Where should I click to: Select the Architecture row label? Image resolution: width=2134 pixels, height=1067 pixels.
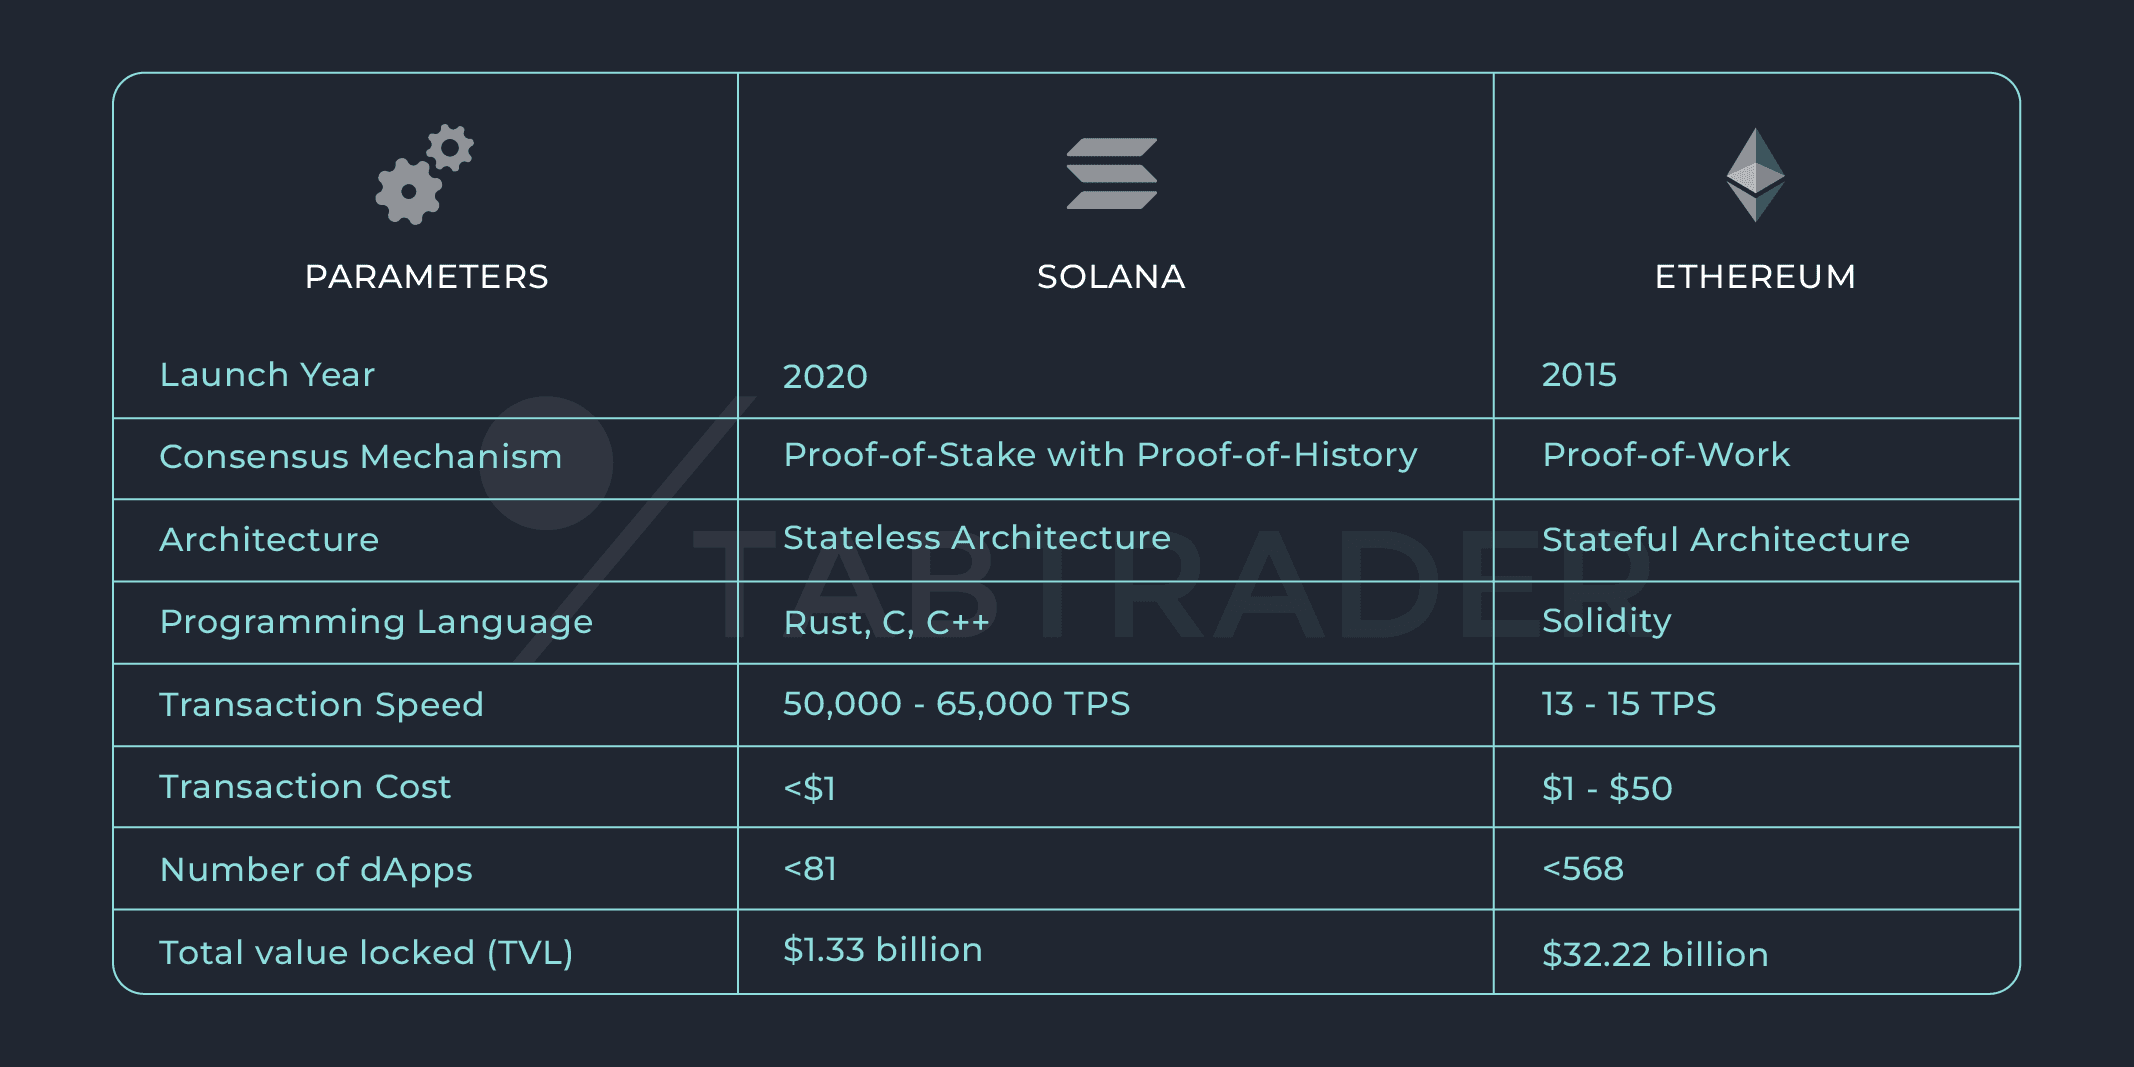point(269,540)
